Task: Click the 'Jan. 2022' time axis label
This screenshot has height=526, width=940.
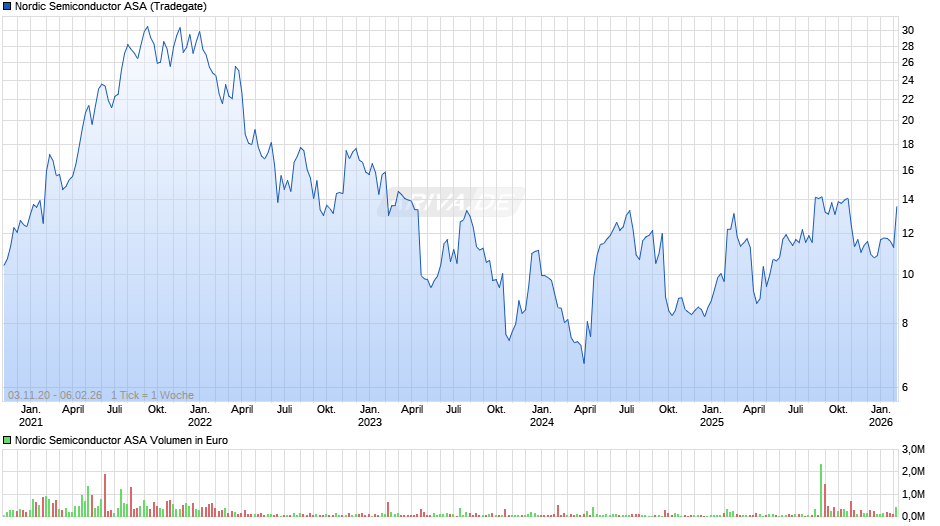Action: click(200, 416)
